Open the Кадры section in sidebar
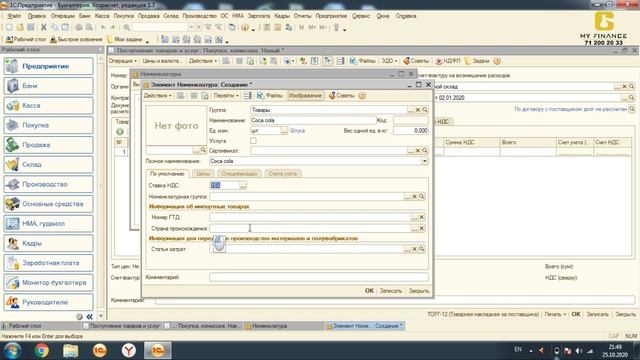This screenshot has width=640, height=360. coord(49,243)
